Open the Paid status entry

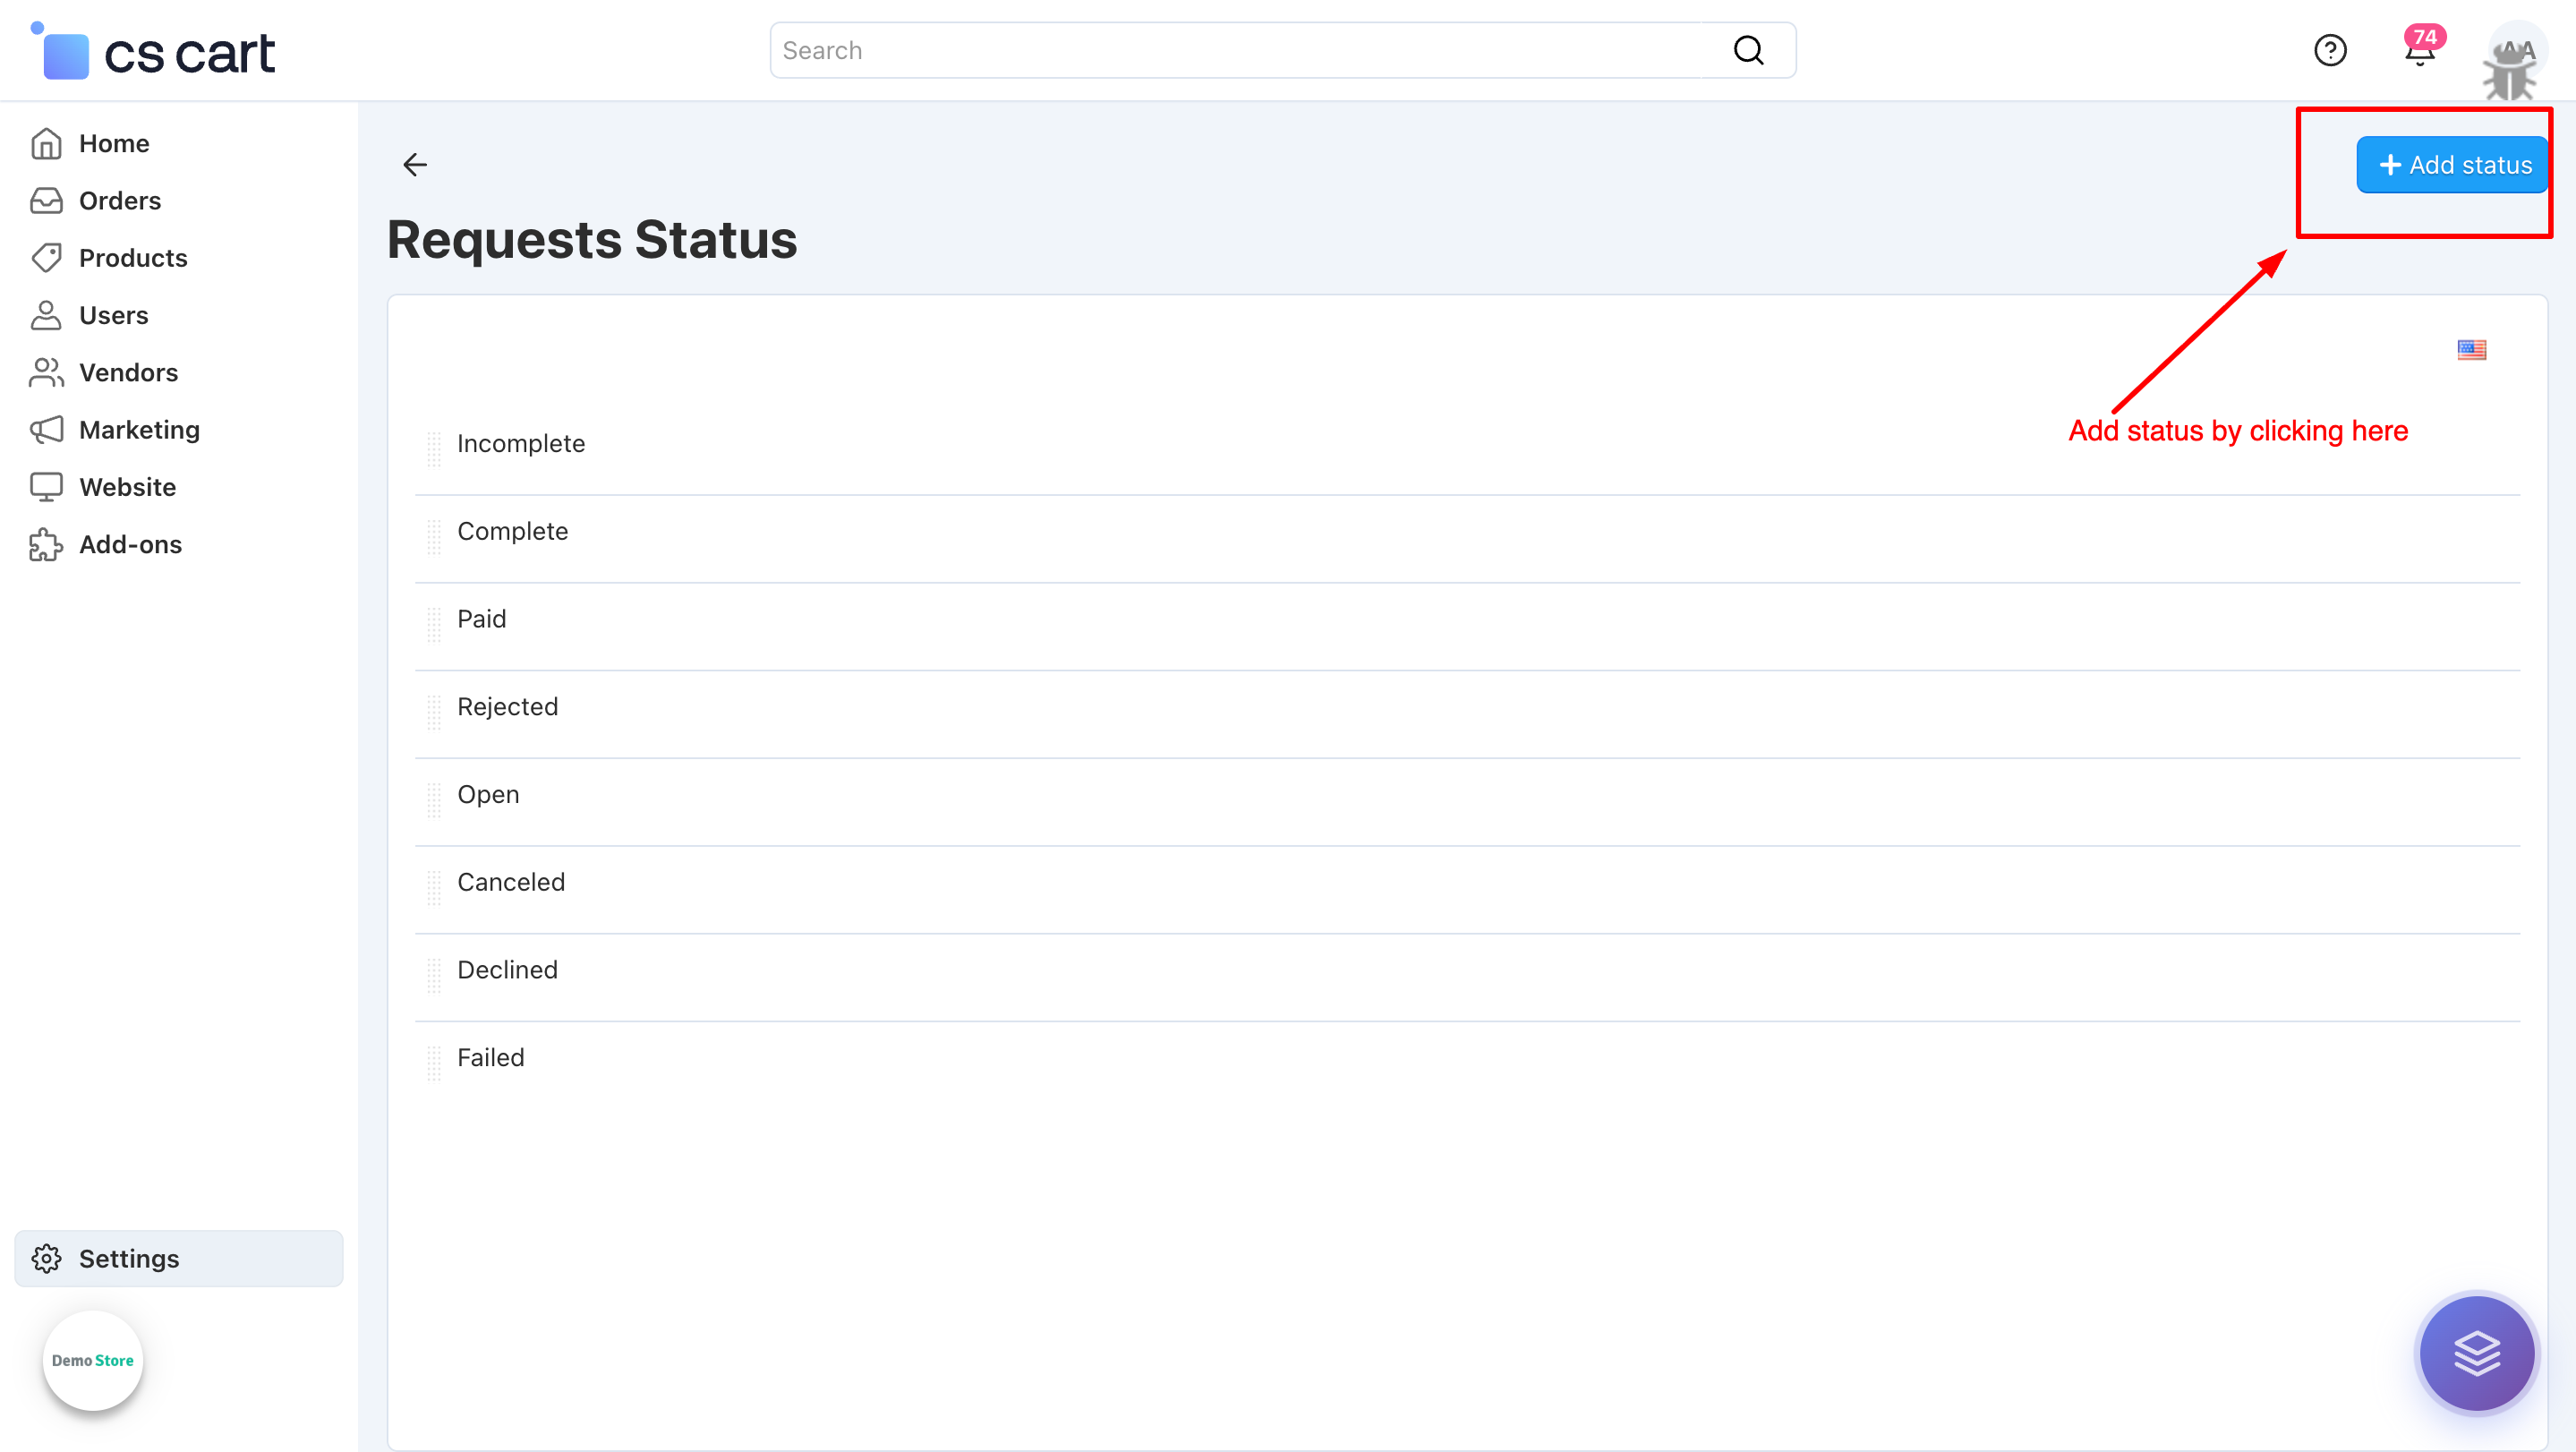coord(481,619)
